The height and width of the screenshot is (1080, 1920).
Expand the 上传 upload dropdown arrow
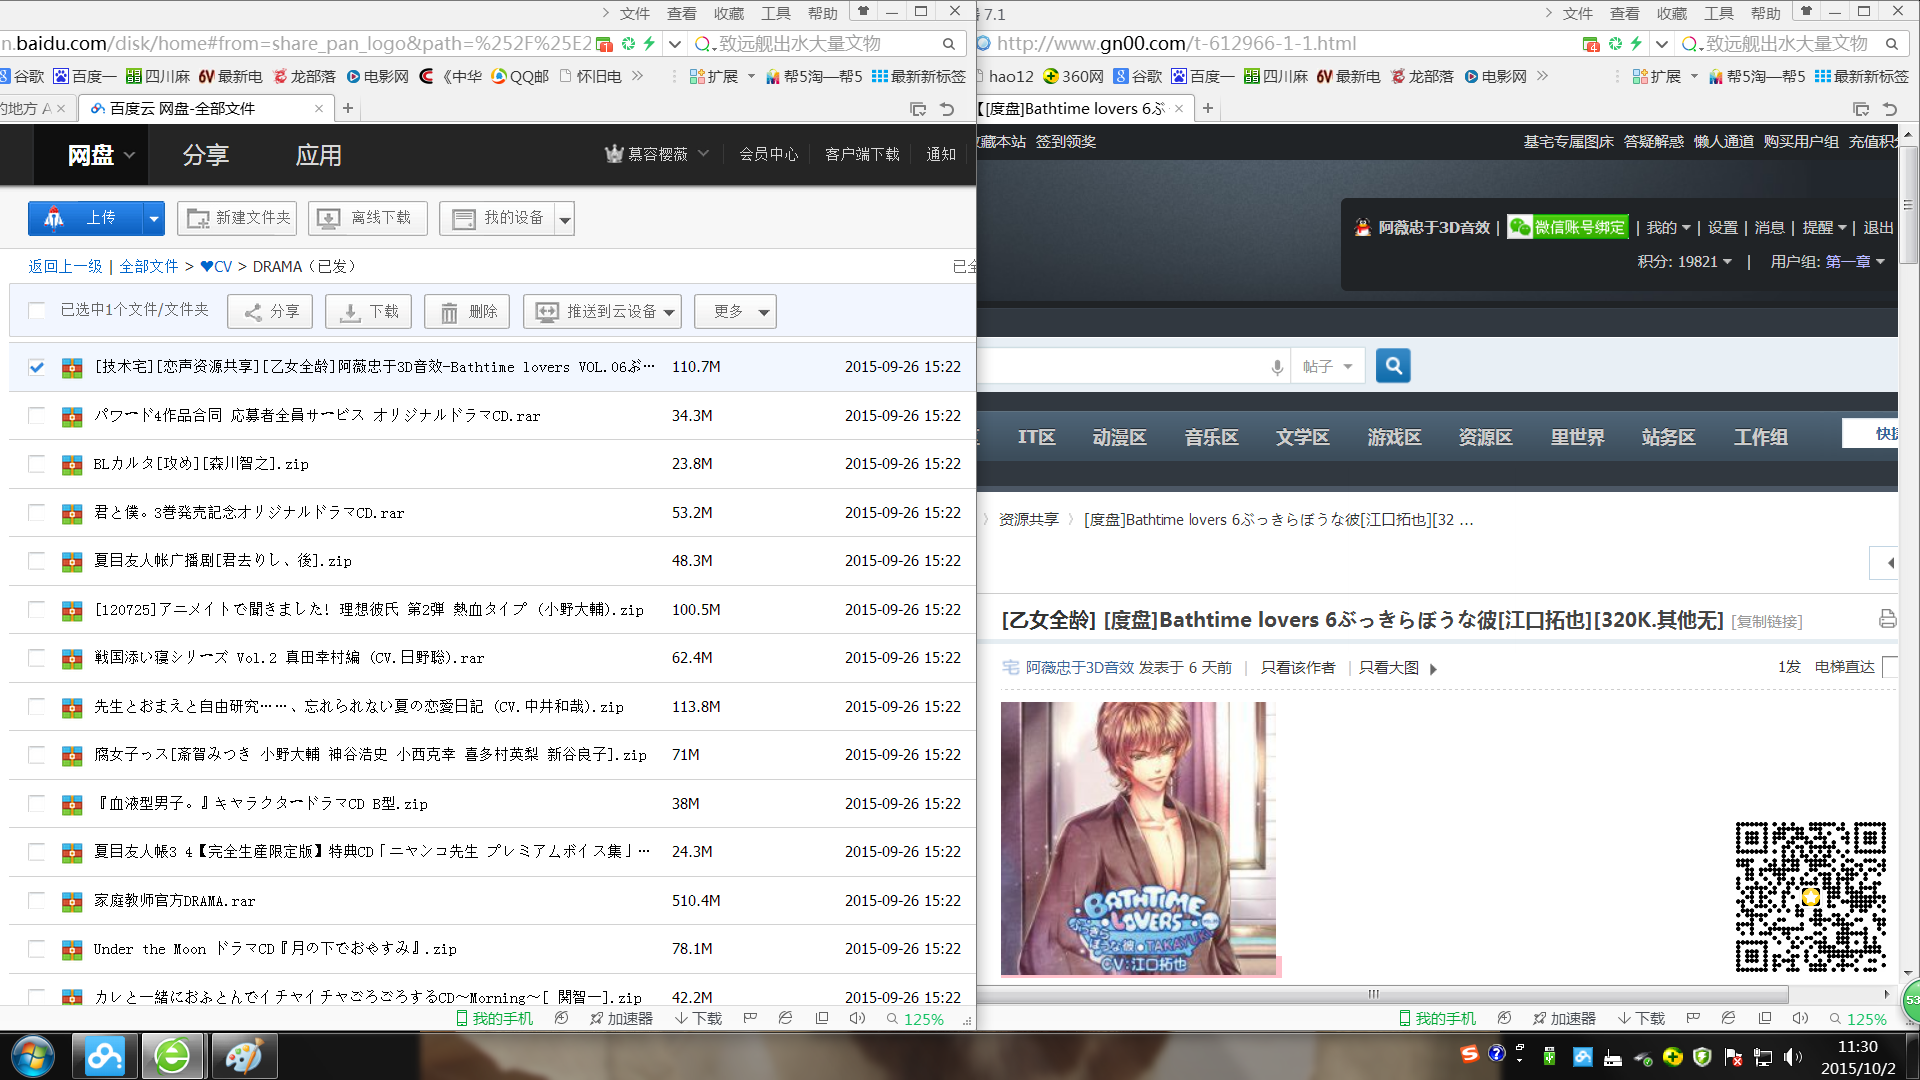point(153,218)
